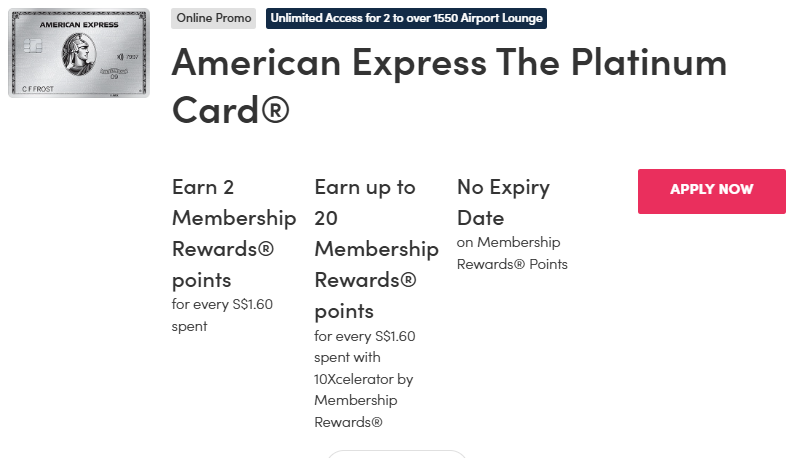Select the 'Earn up to 20' rewards heading

click(x=375, y=248)
